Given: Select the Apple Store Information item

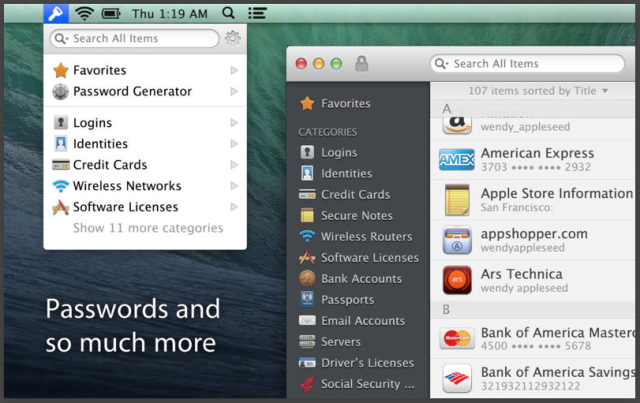Looking at the screenshot, I should point(533,200).
